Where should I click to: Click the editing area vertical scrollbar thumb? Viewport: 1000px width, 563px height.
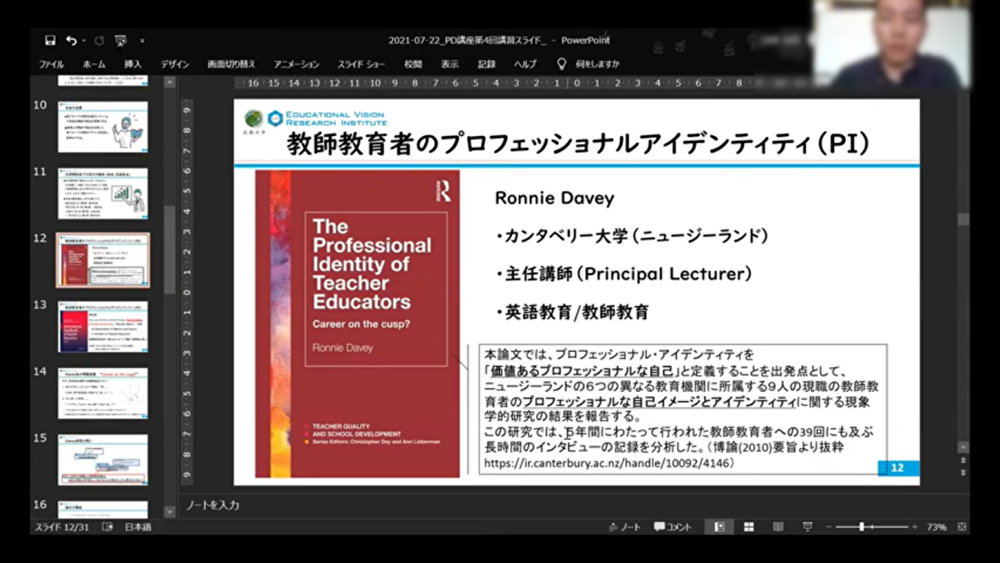[x=963, y=219]
